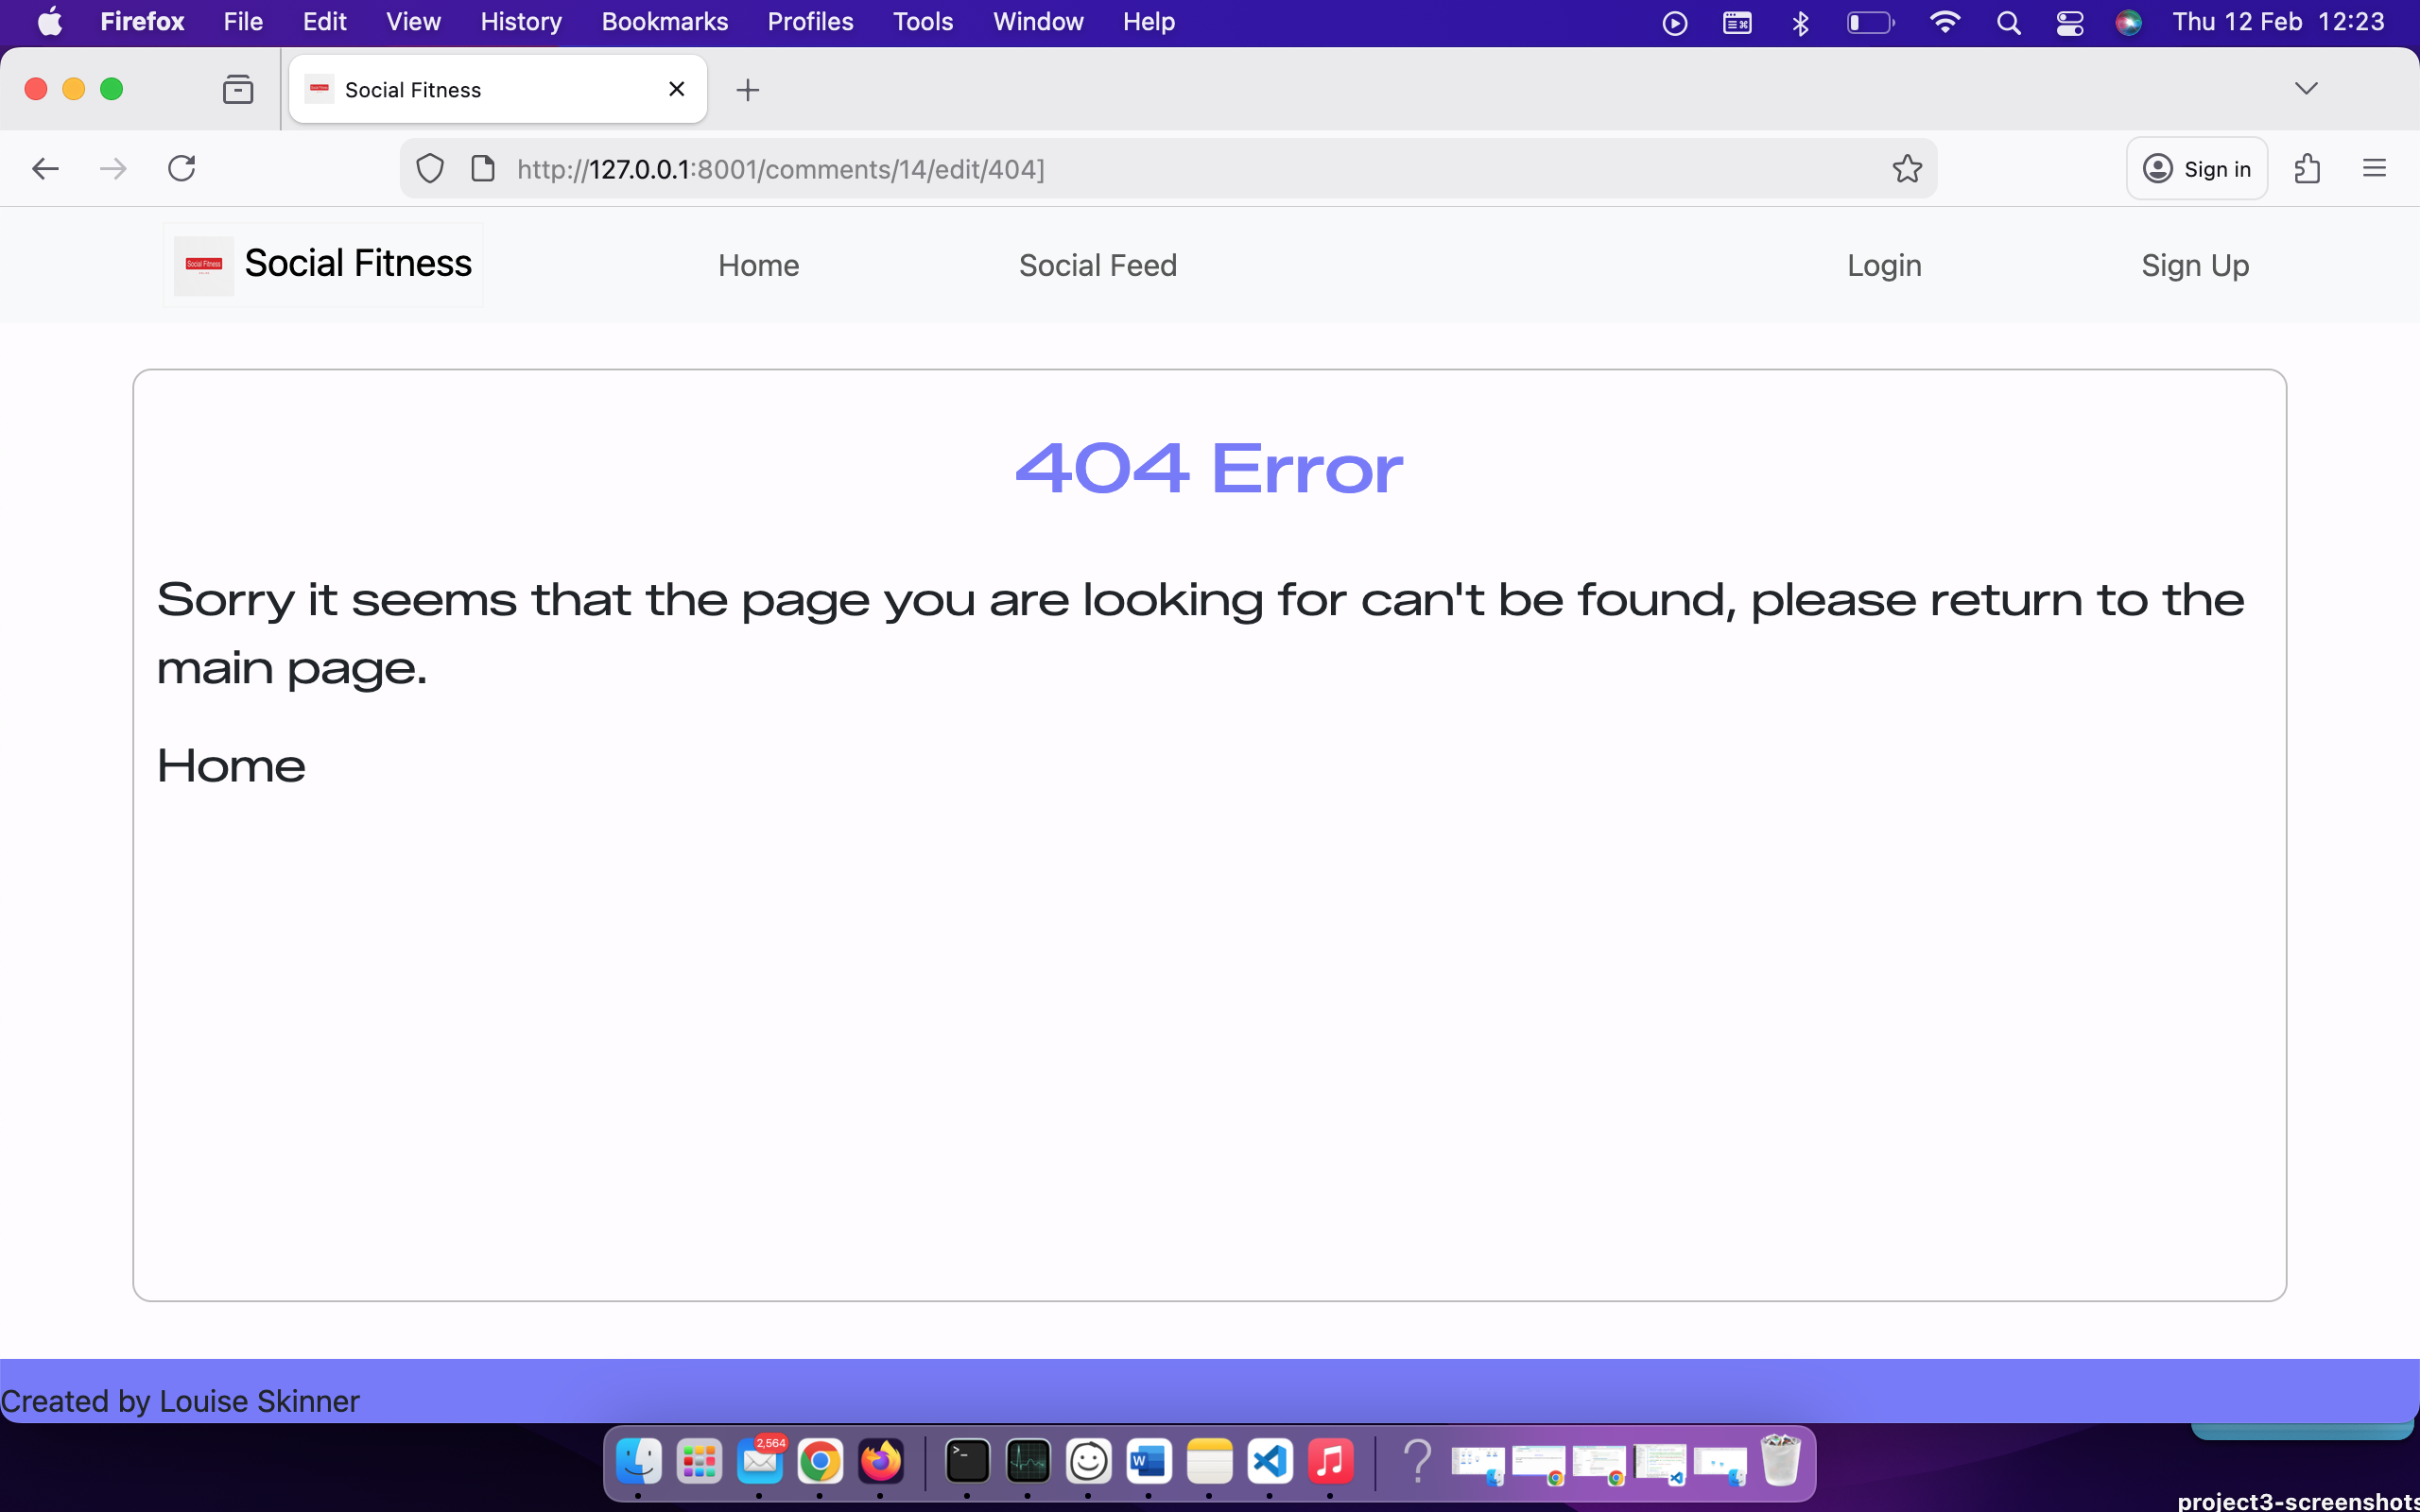
Task: Click the Sign in button
Action: [2196, 168]
